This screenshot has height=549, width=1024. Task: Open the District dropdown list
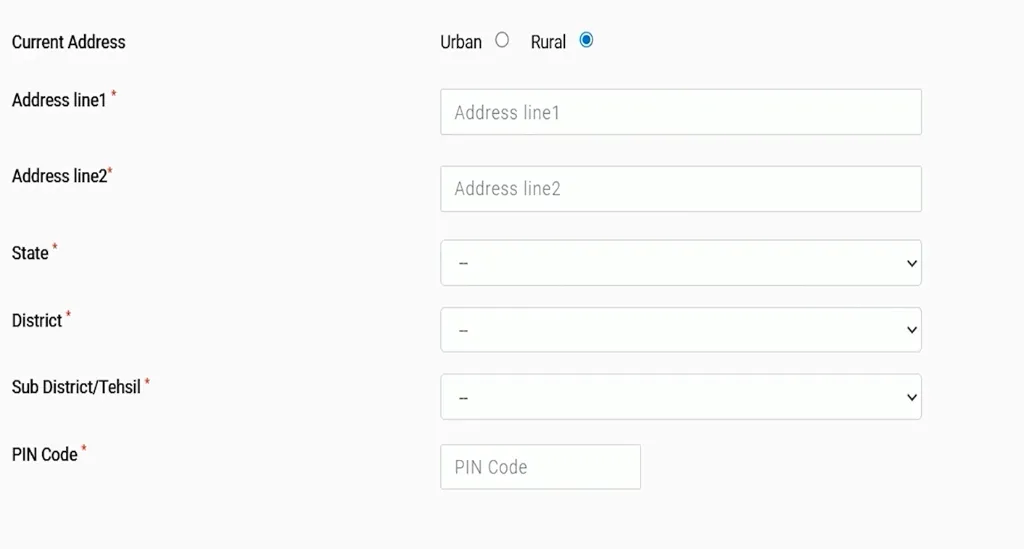click(x=681, y=330)
